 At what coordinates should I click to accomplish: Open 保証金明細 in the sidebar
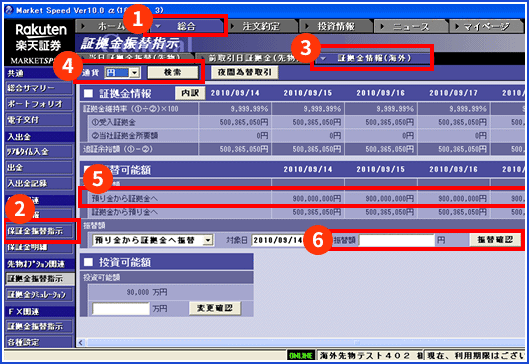[x=39, y=247]
